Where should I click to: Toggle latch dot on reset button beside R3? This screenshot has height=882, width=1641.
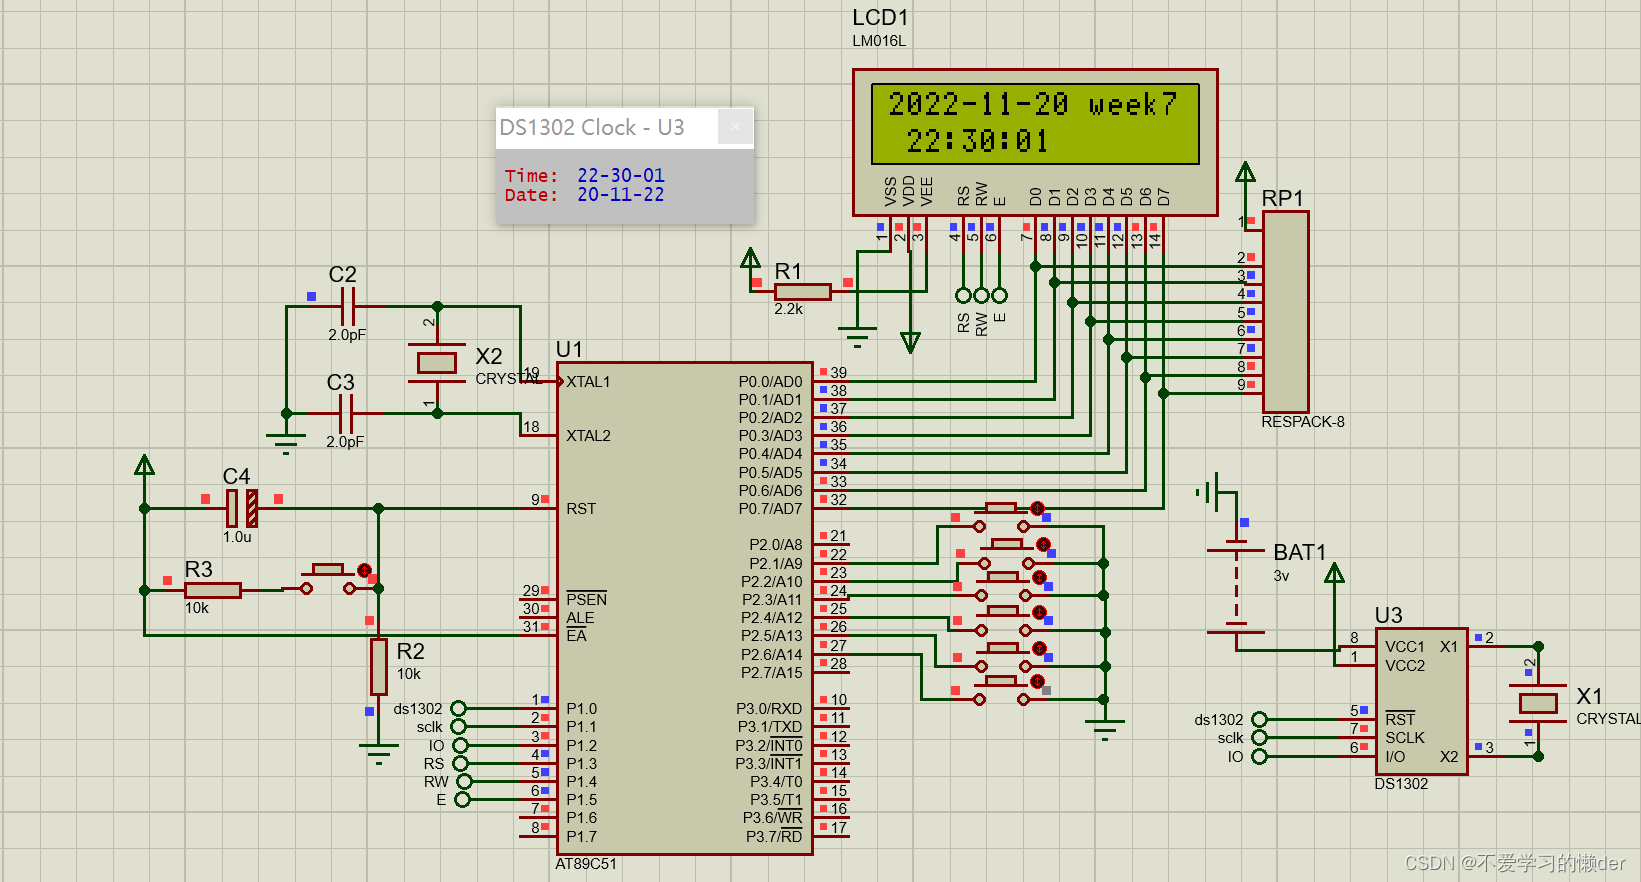coord(365,570)
